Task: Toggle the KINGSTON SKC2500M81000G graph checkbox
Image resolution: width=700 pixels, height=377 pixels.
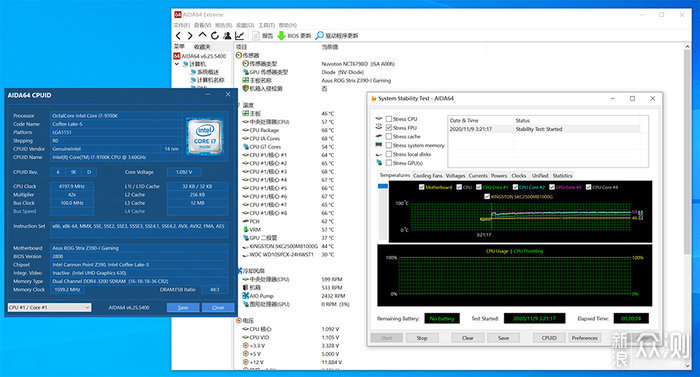Action: pos(487,197)
